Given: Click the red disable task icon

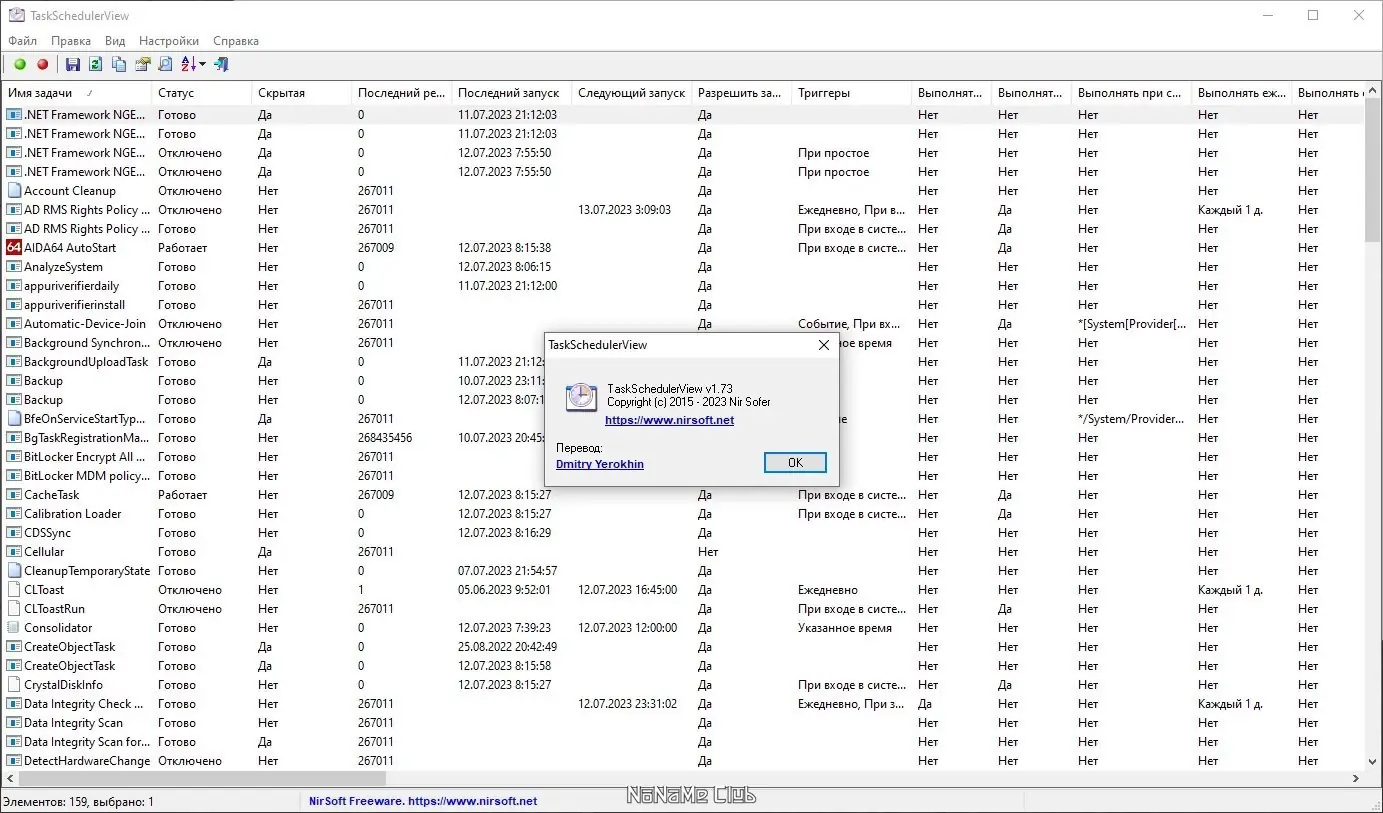Looking at the screenshot, I should [43, 65].
